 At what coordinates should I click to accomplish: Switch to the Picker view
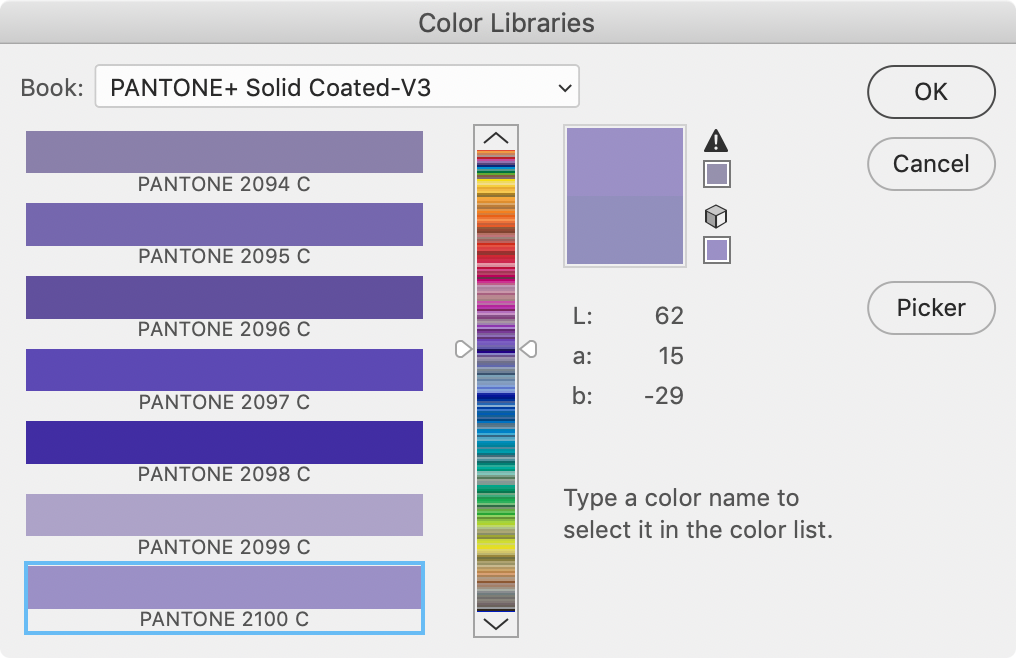click(930, 308)
